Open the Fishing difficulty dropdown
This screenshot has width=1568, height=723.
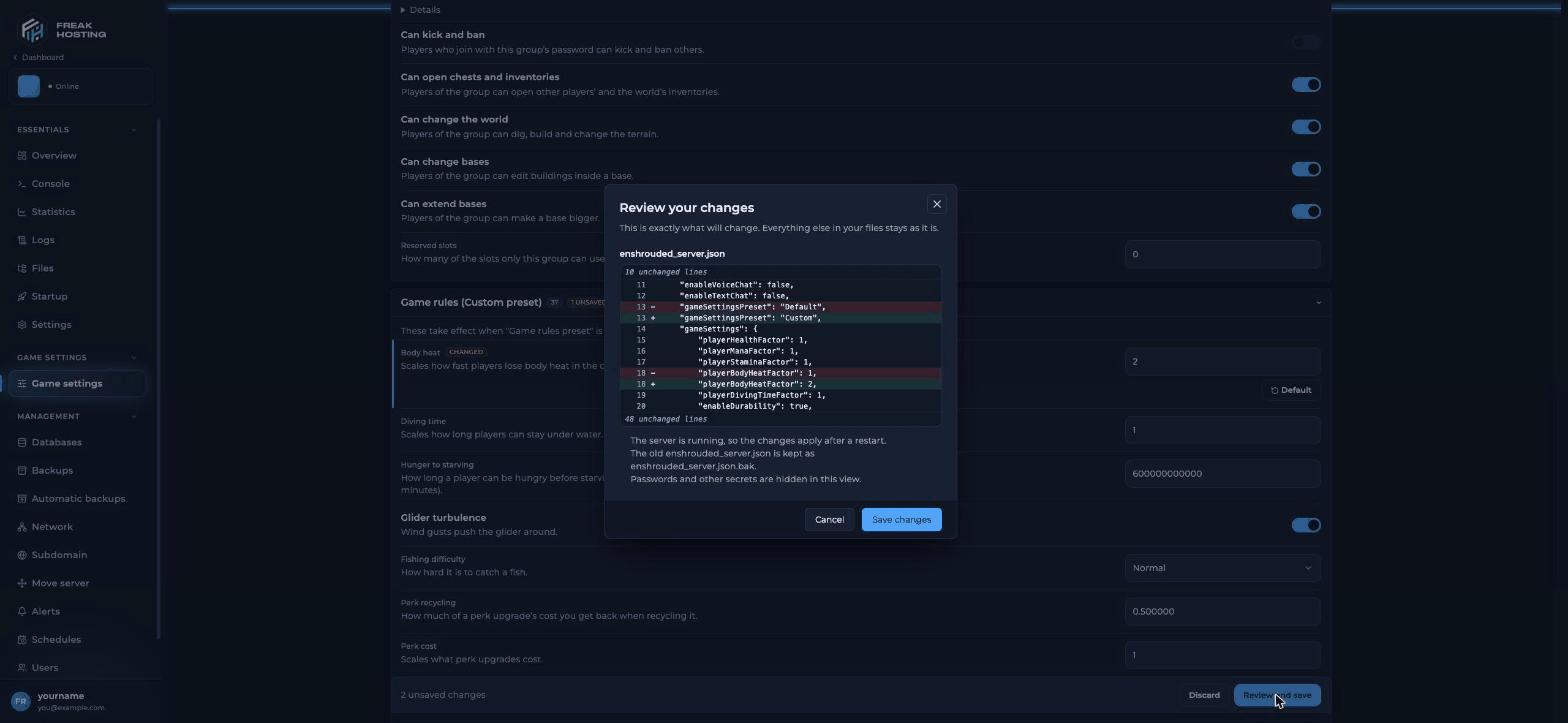click(1222, 568)
